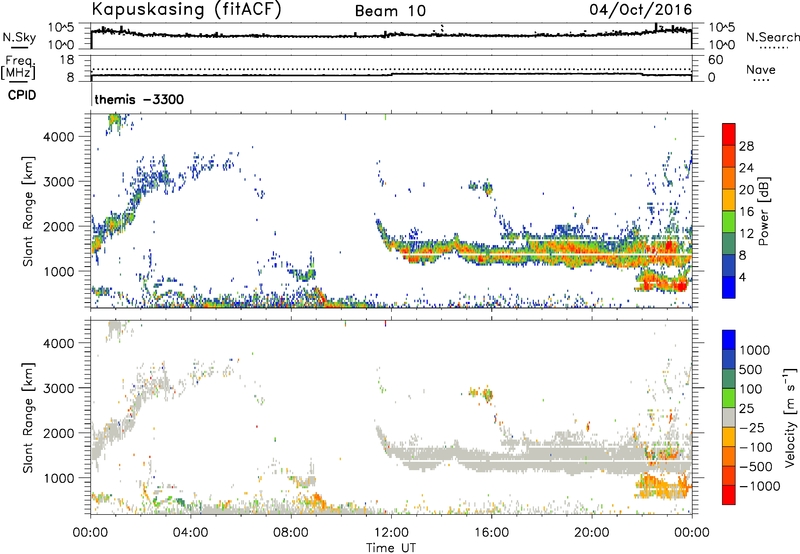Click the 'themis -3300' text
This screenshot has width=800, height=554.
coord(139,99)
